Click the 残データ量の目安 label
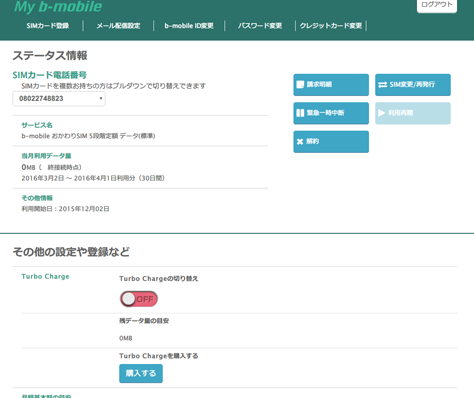474x398 pixels. click(x=144, y=321)
